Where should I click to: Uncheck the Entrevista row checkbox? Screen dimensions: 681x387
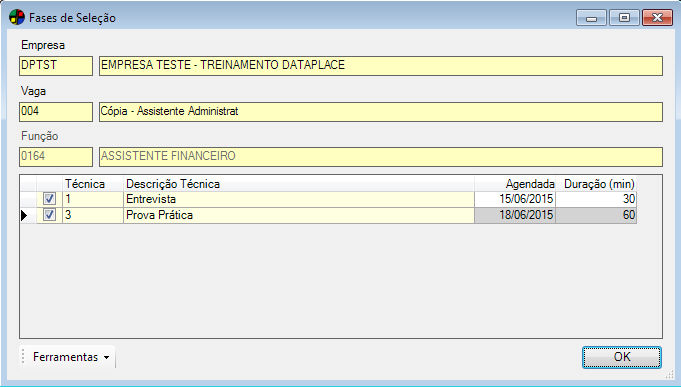[50, 199]
